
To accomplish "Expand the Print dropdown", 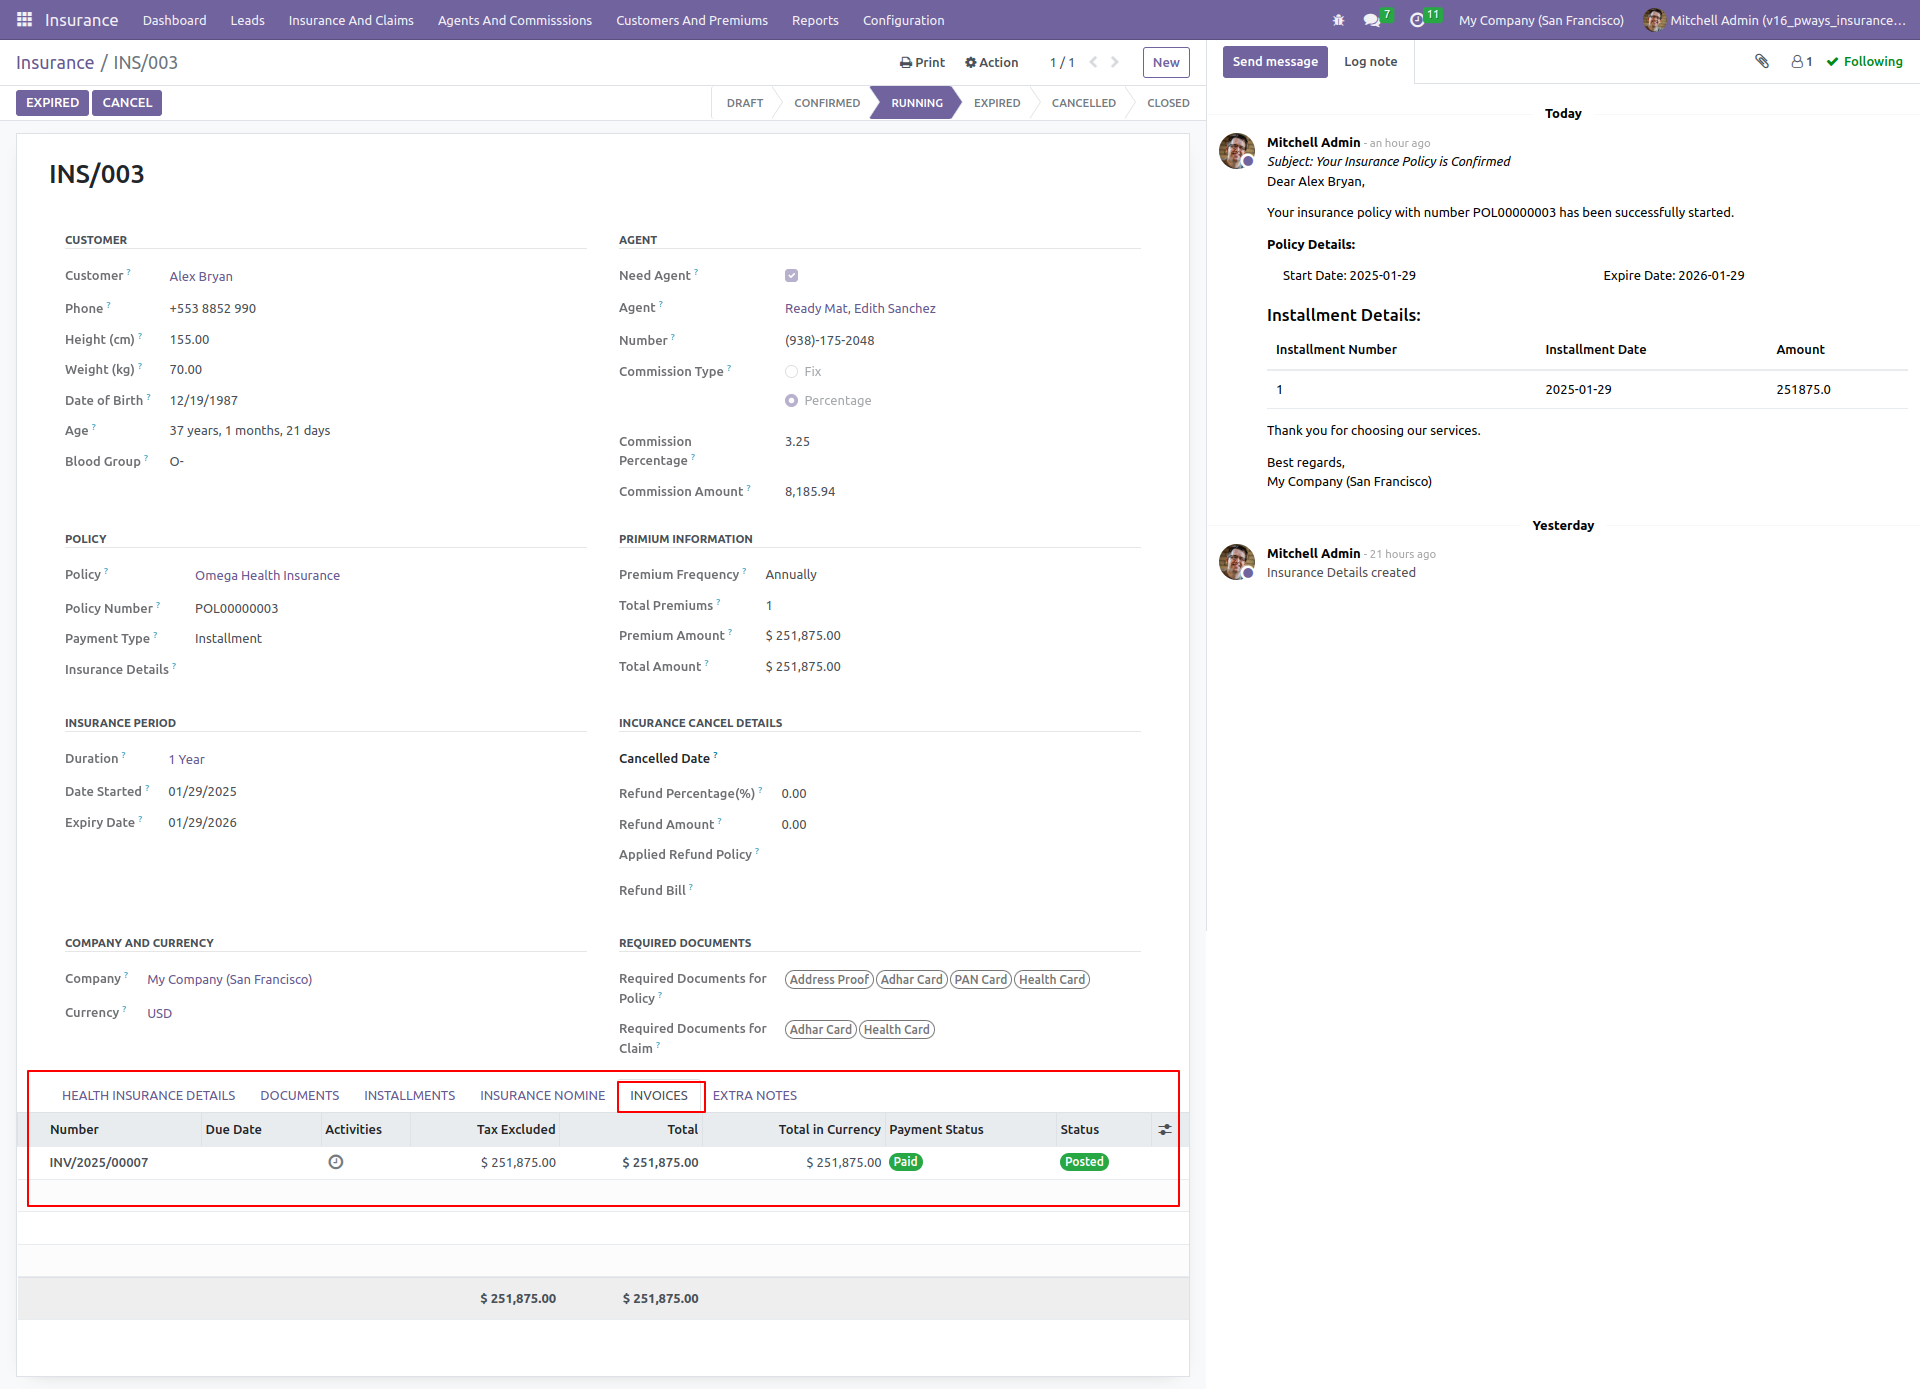I will coord(922,62).
